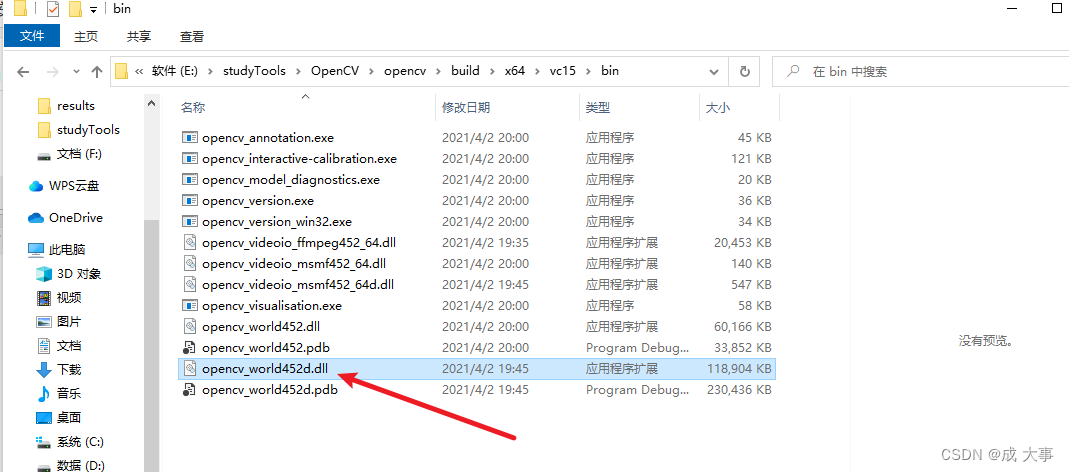Viewport: 1069px width, 472px height.
Task: Click 230,436 KB size cell
Action: (x=740, y=390)
